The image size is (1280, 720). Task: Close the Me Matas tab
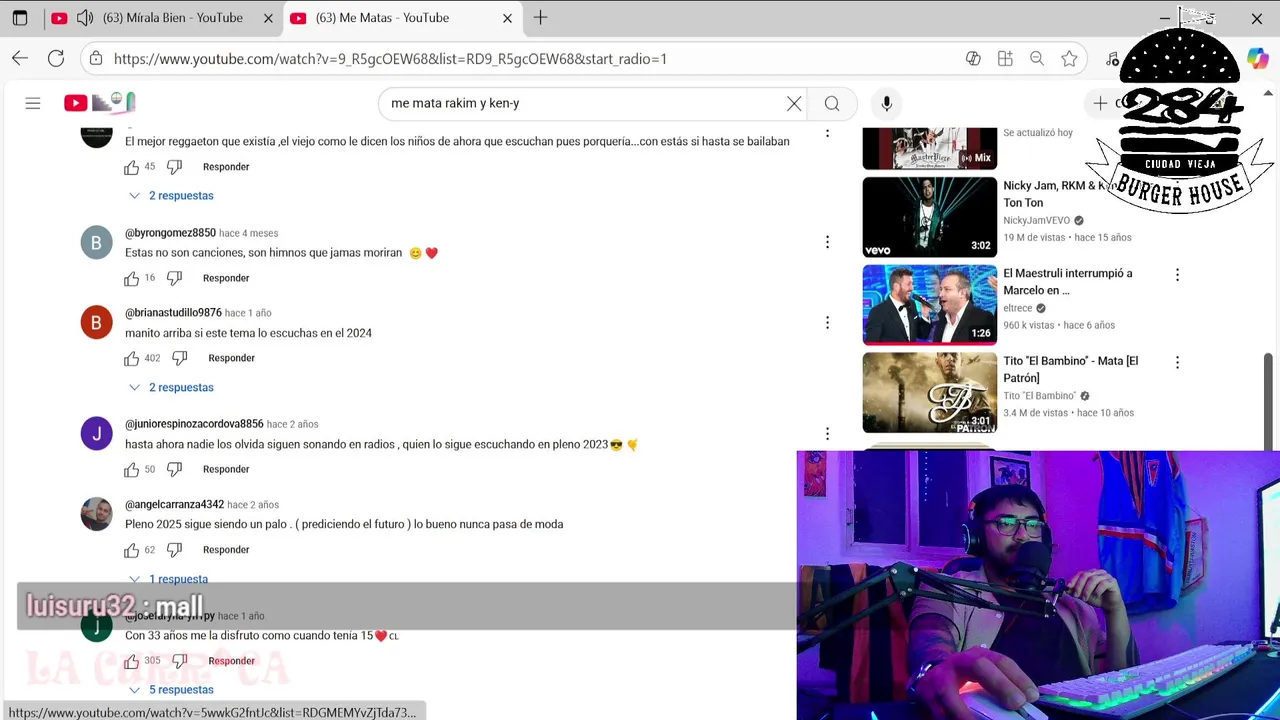(507, 18)
